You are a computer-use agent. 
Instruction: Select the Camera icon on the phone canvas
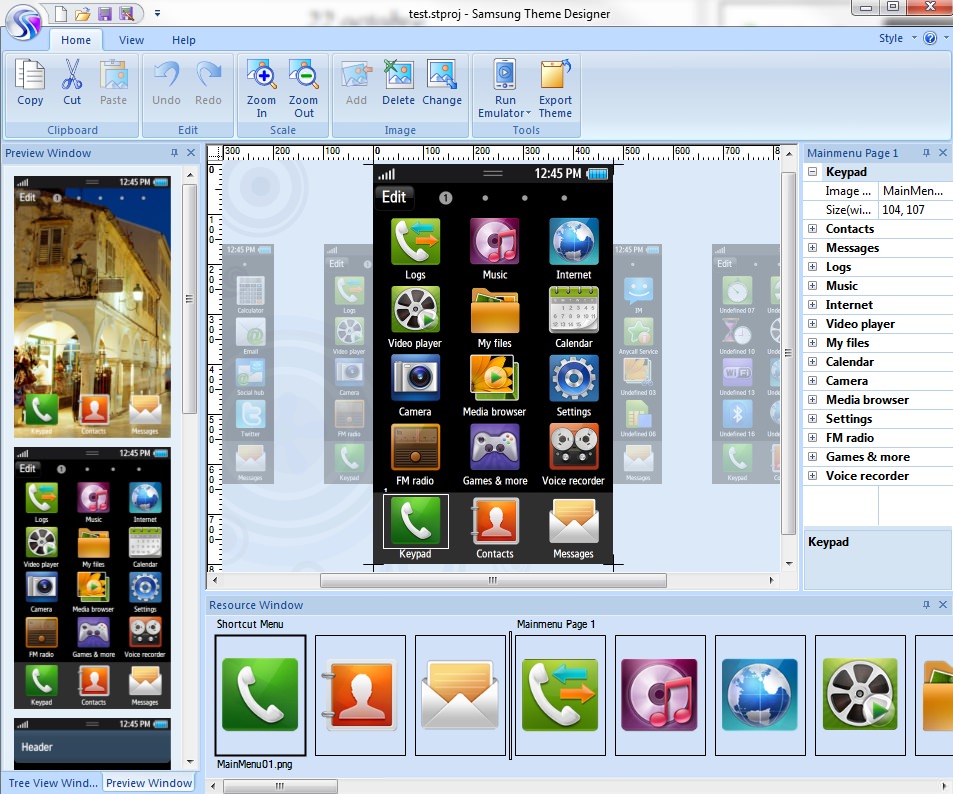[415, 378]
